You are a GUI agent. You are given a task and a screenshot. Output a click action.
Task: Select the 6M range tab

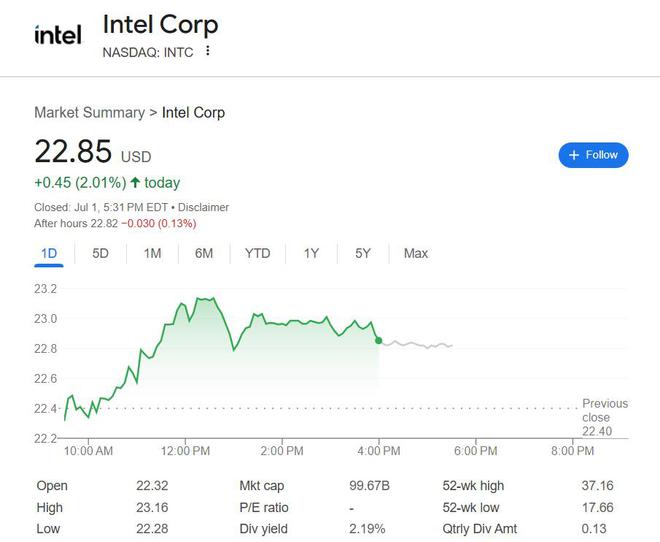tap(204, 253)
